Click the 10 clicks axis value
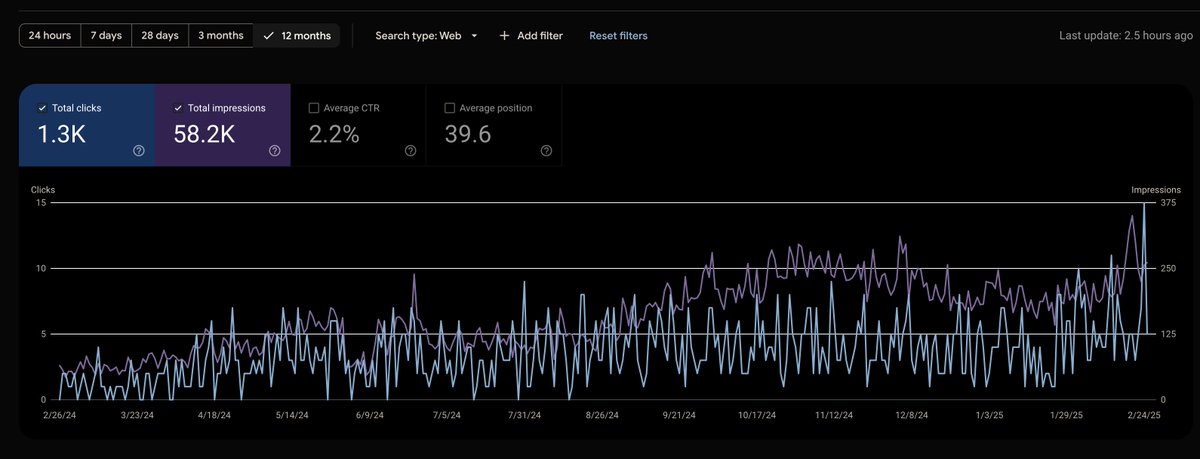The height and width of the screenshot is (459, 1200). pyautogui.click(x=40, y=268)
